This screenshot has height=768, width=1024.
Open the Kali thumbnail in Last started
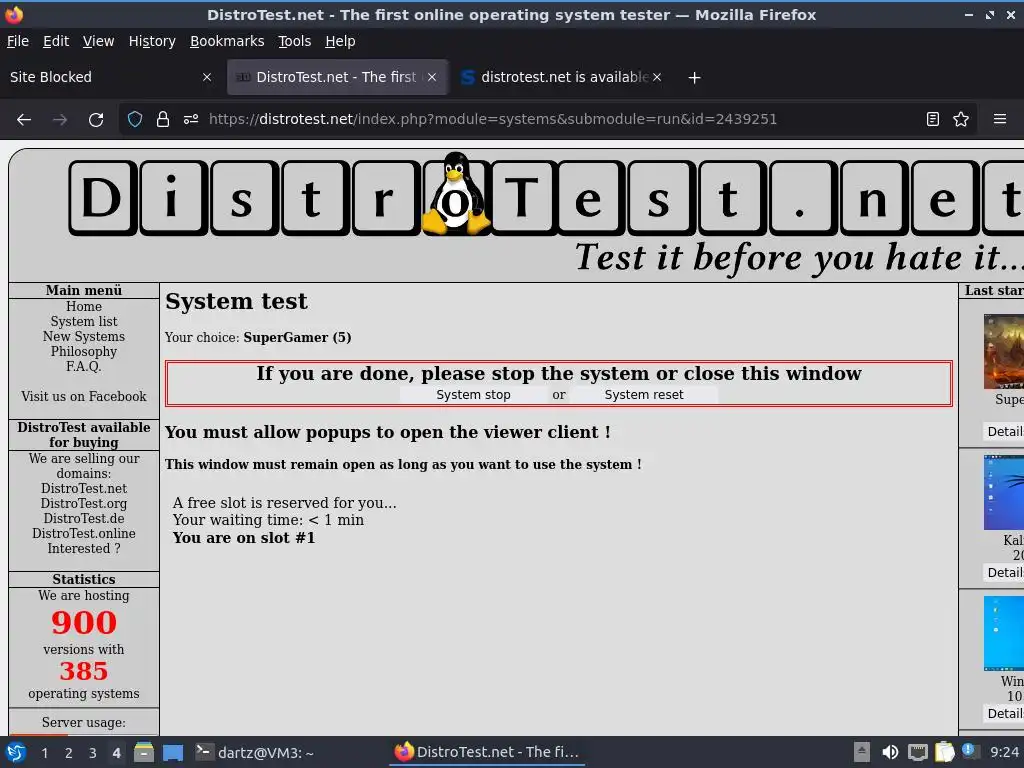[x=1004, y=492]
